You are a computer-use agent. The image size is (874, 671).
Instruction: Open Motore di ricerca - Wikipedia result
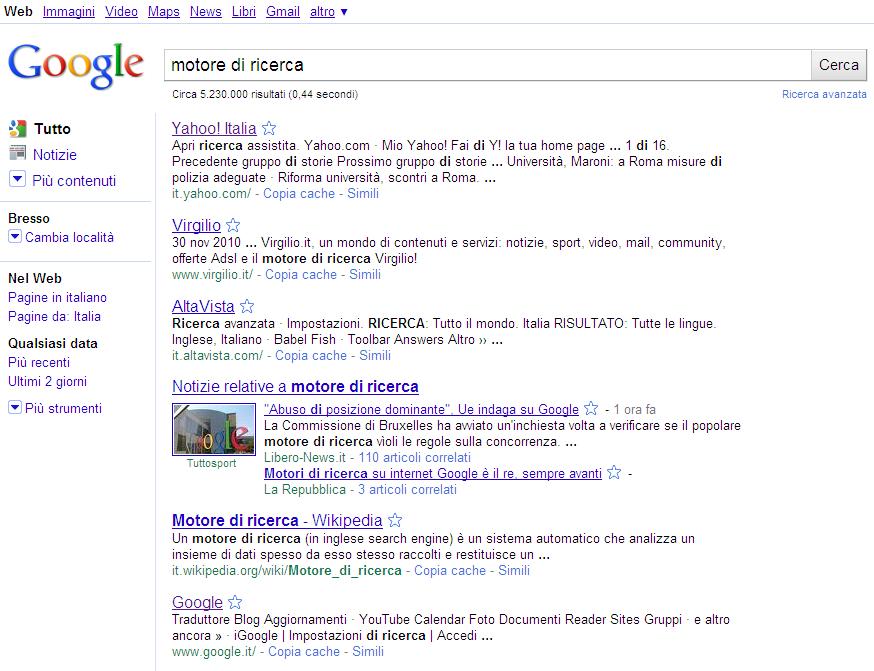tap(277, 520)
